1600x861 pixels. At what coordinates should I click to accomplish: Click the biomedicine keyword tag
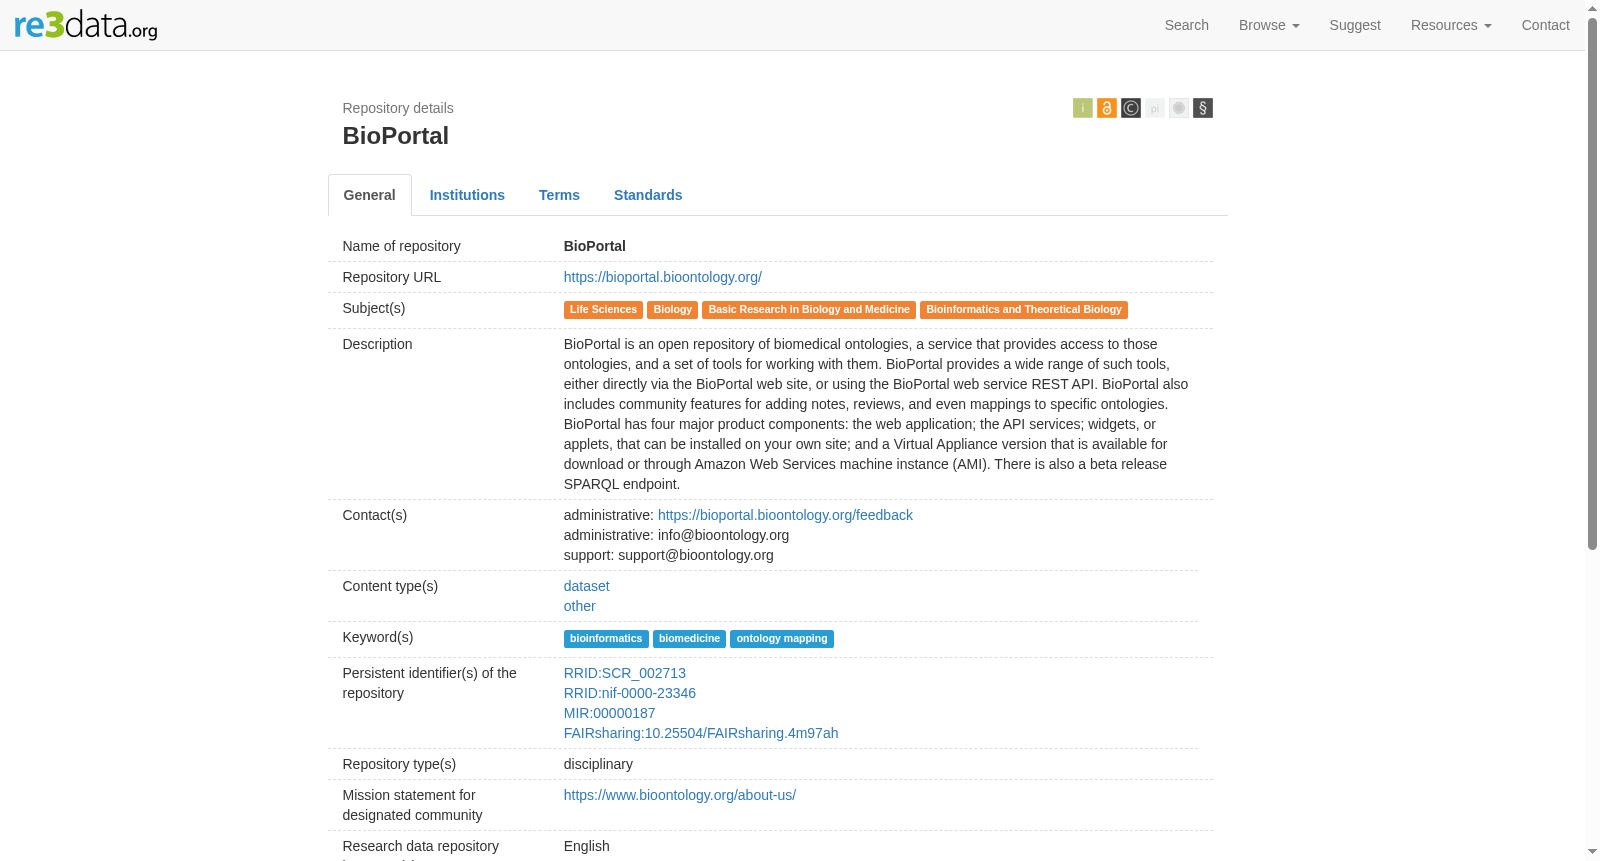click(689, 639)
